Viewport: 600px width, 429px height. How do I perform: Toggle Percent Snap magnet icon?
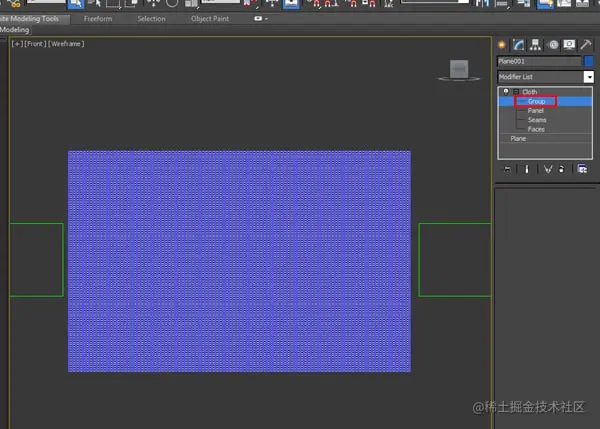(x=353, y=4)
